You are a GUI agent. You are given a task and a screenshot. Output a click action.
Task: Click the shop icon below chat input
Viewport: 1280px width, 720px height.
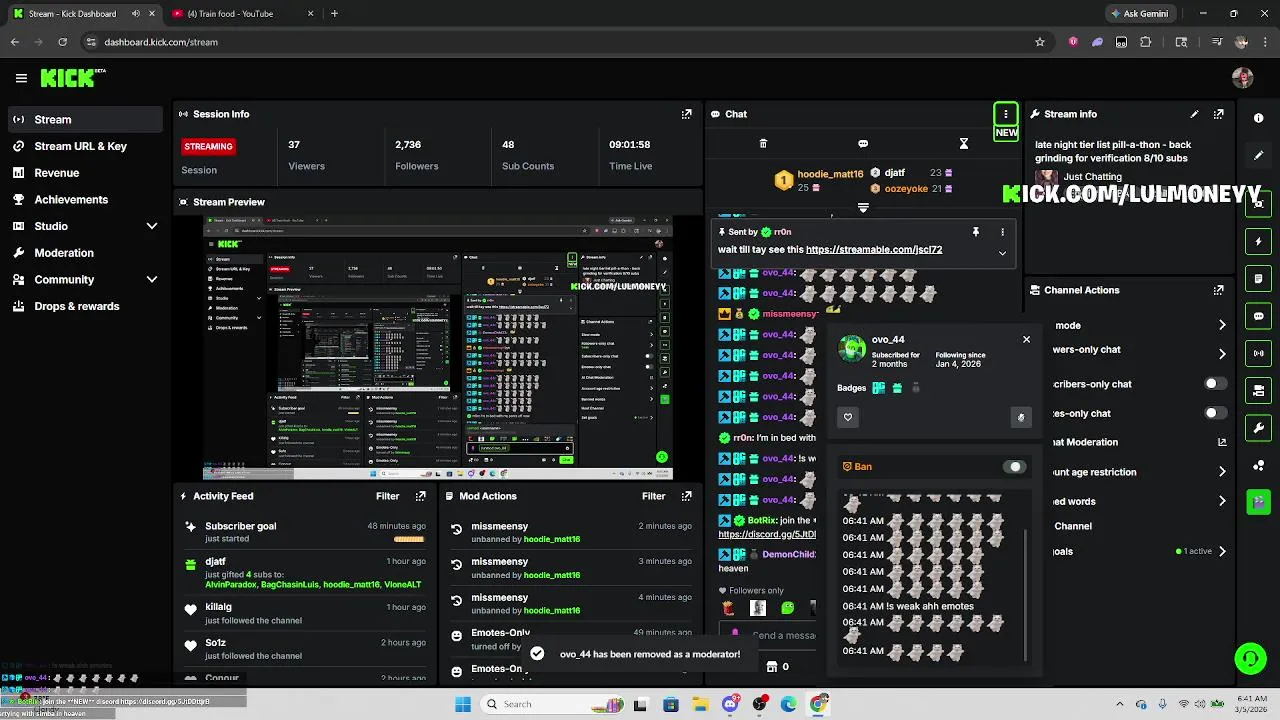coord(771,666)
